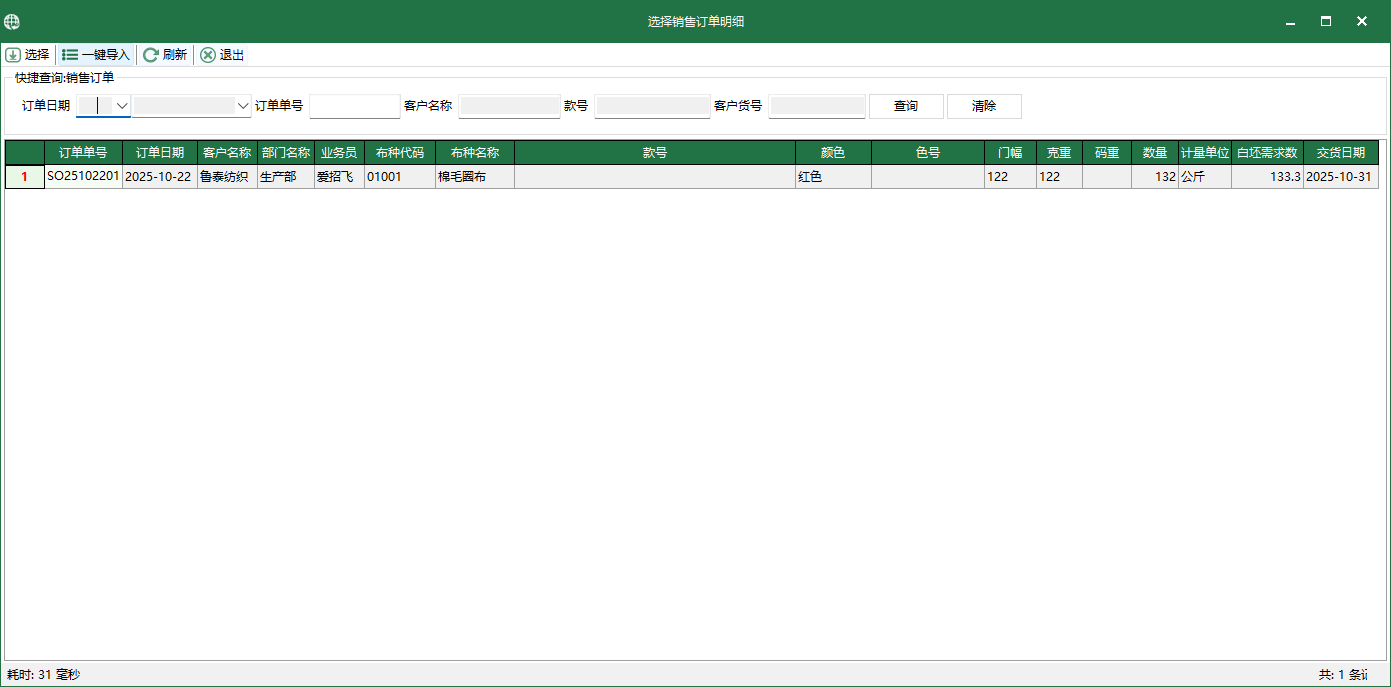1391x687 pixels.
Task: Select row 1 via its row number
Action: (x=25, y=177)
